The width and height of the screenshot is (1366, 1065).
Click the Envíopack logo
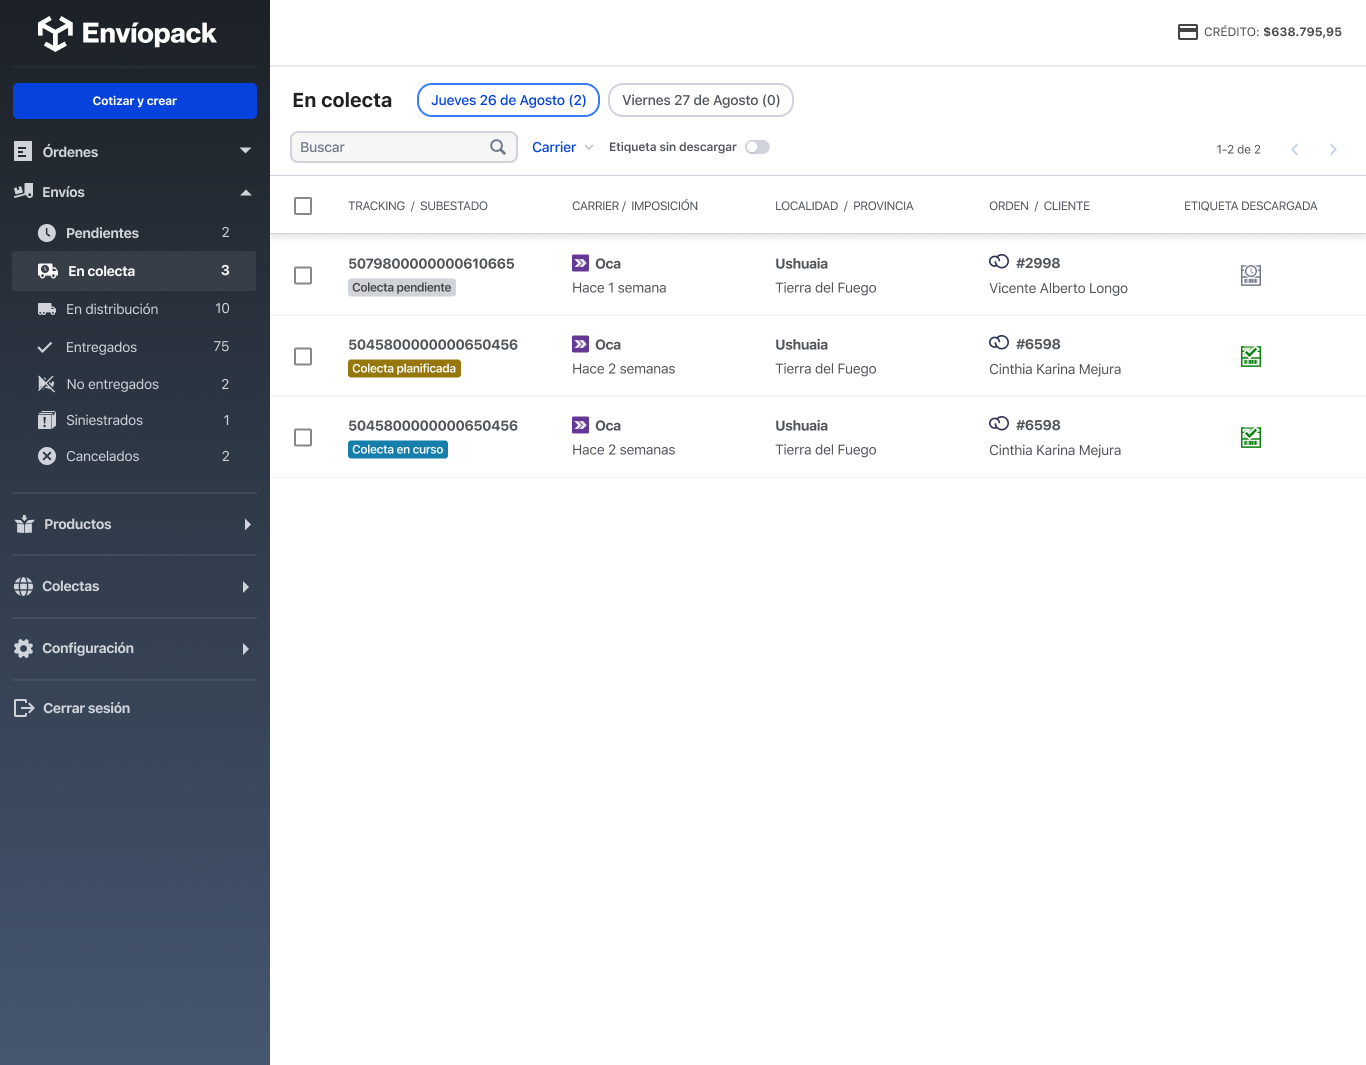coord(127,33)
